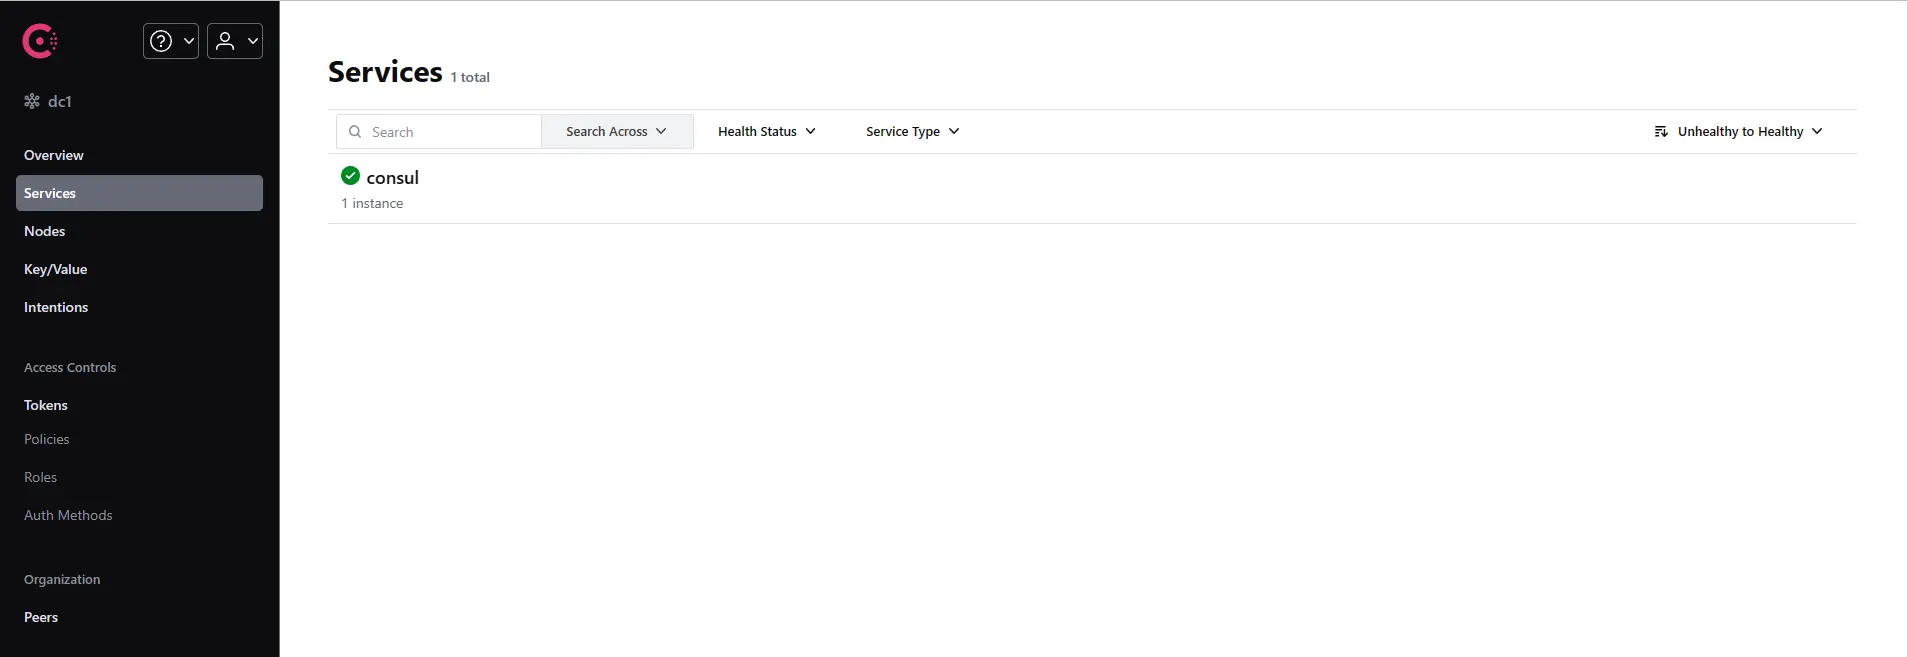Navigate to Intentions

(x=56, y=307)
